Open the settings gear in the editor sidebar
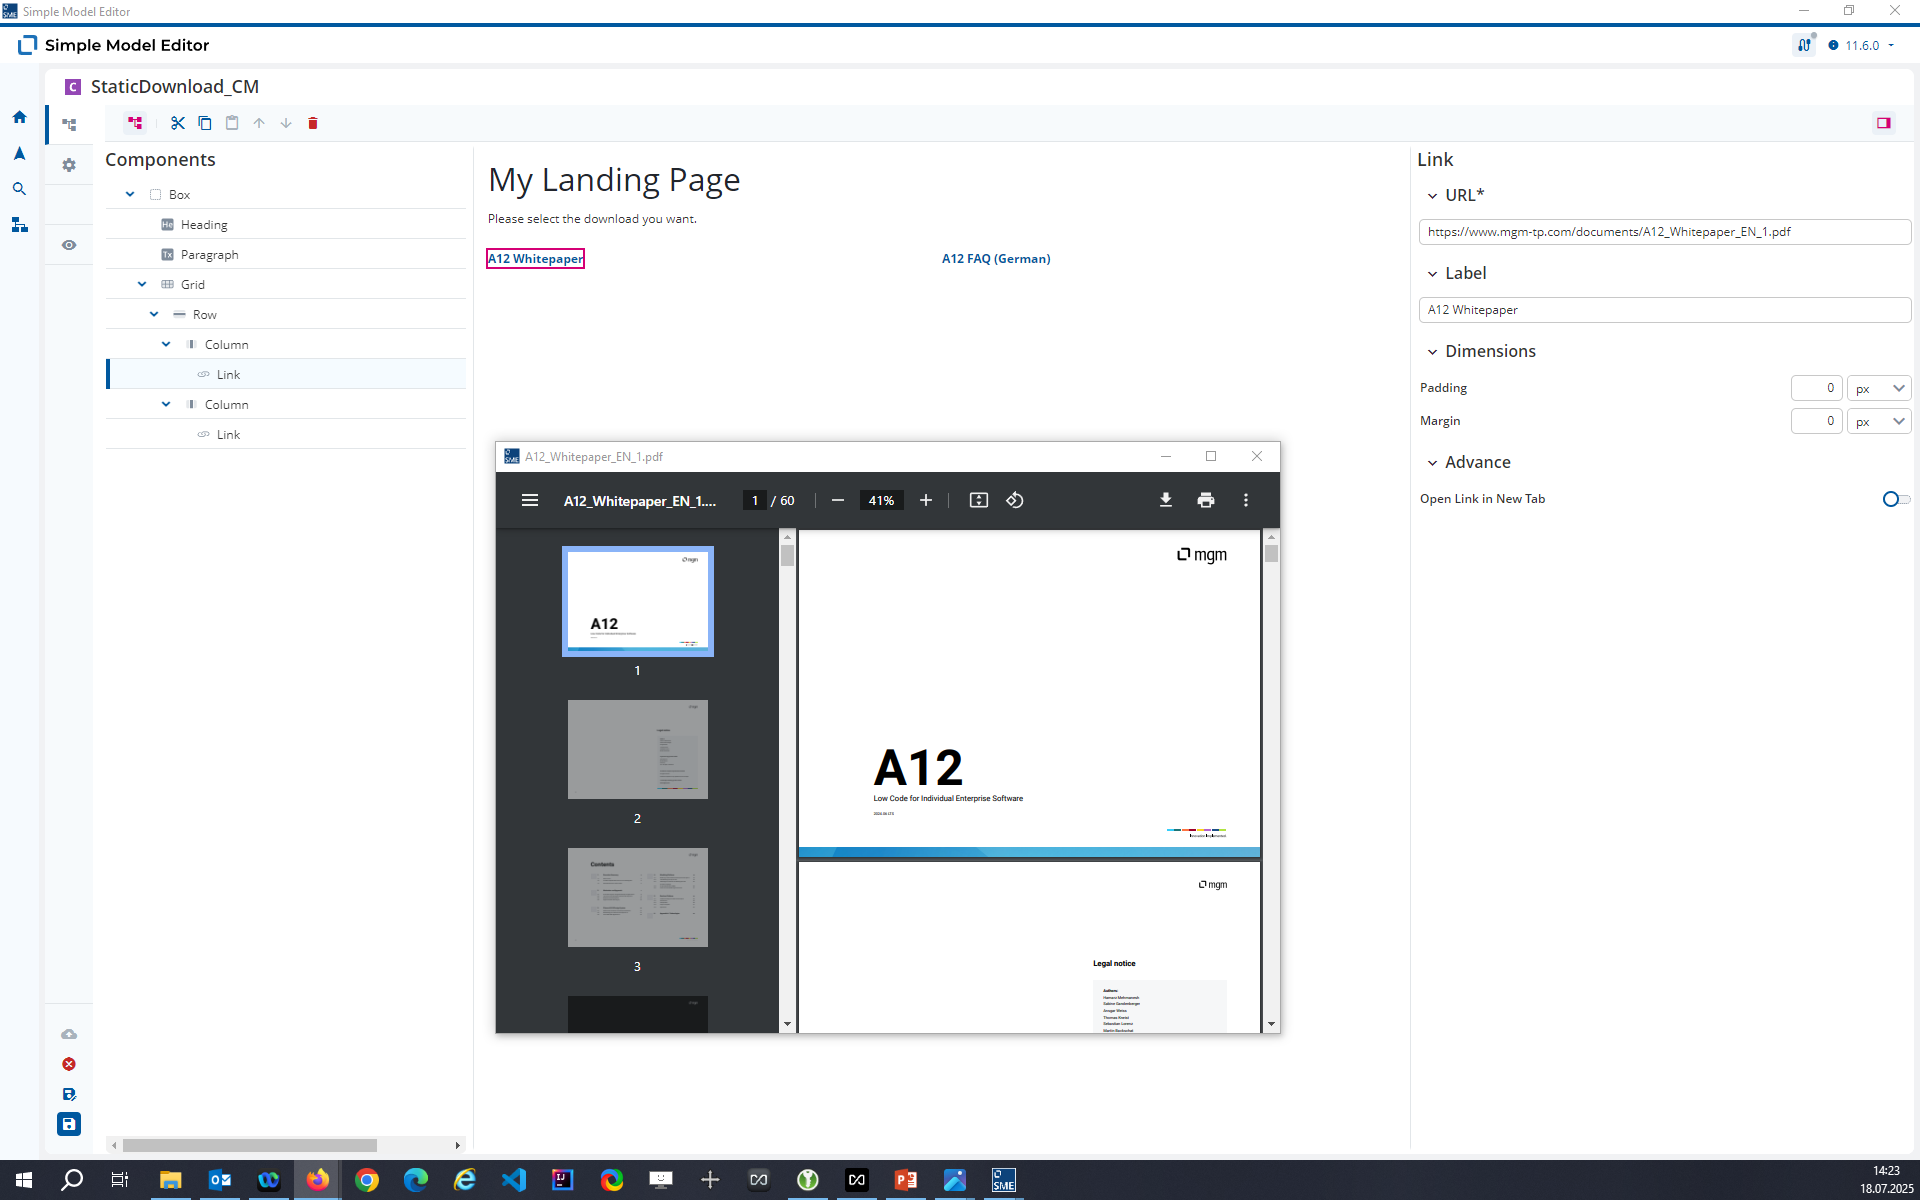This screenshot has width=1920, height=1200. tap(69, 165)
